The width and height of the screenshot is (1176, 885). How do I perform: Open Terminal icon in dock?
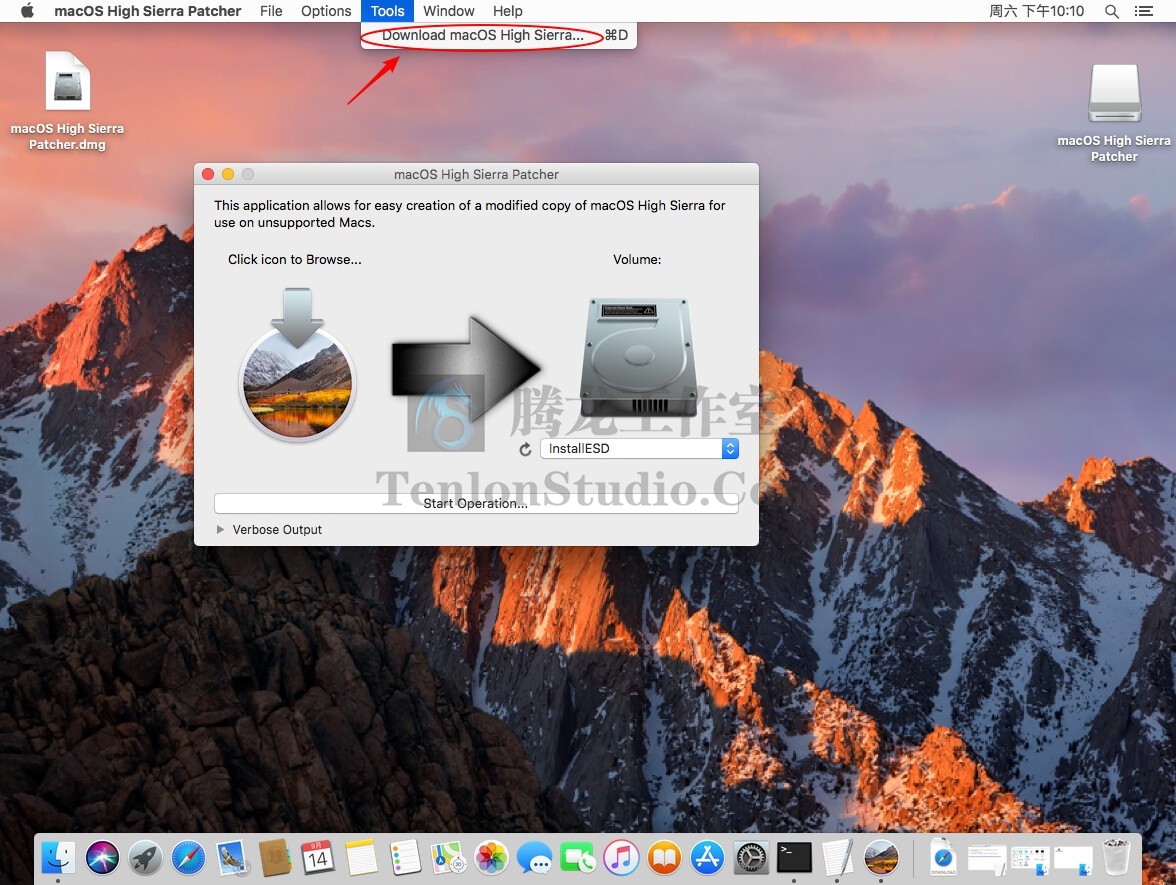pos(794,857)
